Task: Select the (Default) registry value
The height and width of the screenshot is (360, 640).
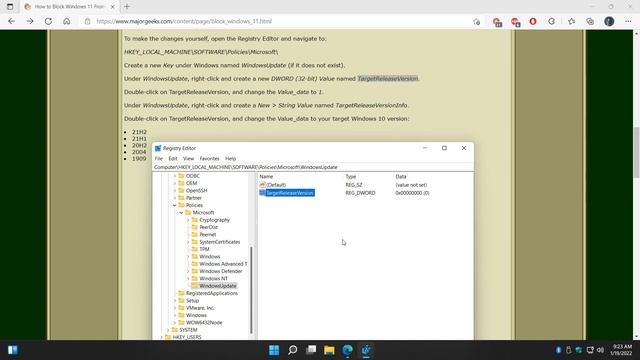Action: point(276,185)
